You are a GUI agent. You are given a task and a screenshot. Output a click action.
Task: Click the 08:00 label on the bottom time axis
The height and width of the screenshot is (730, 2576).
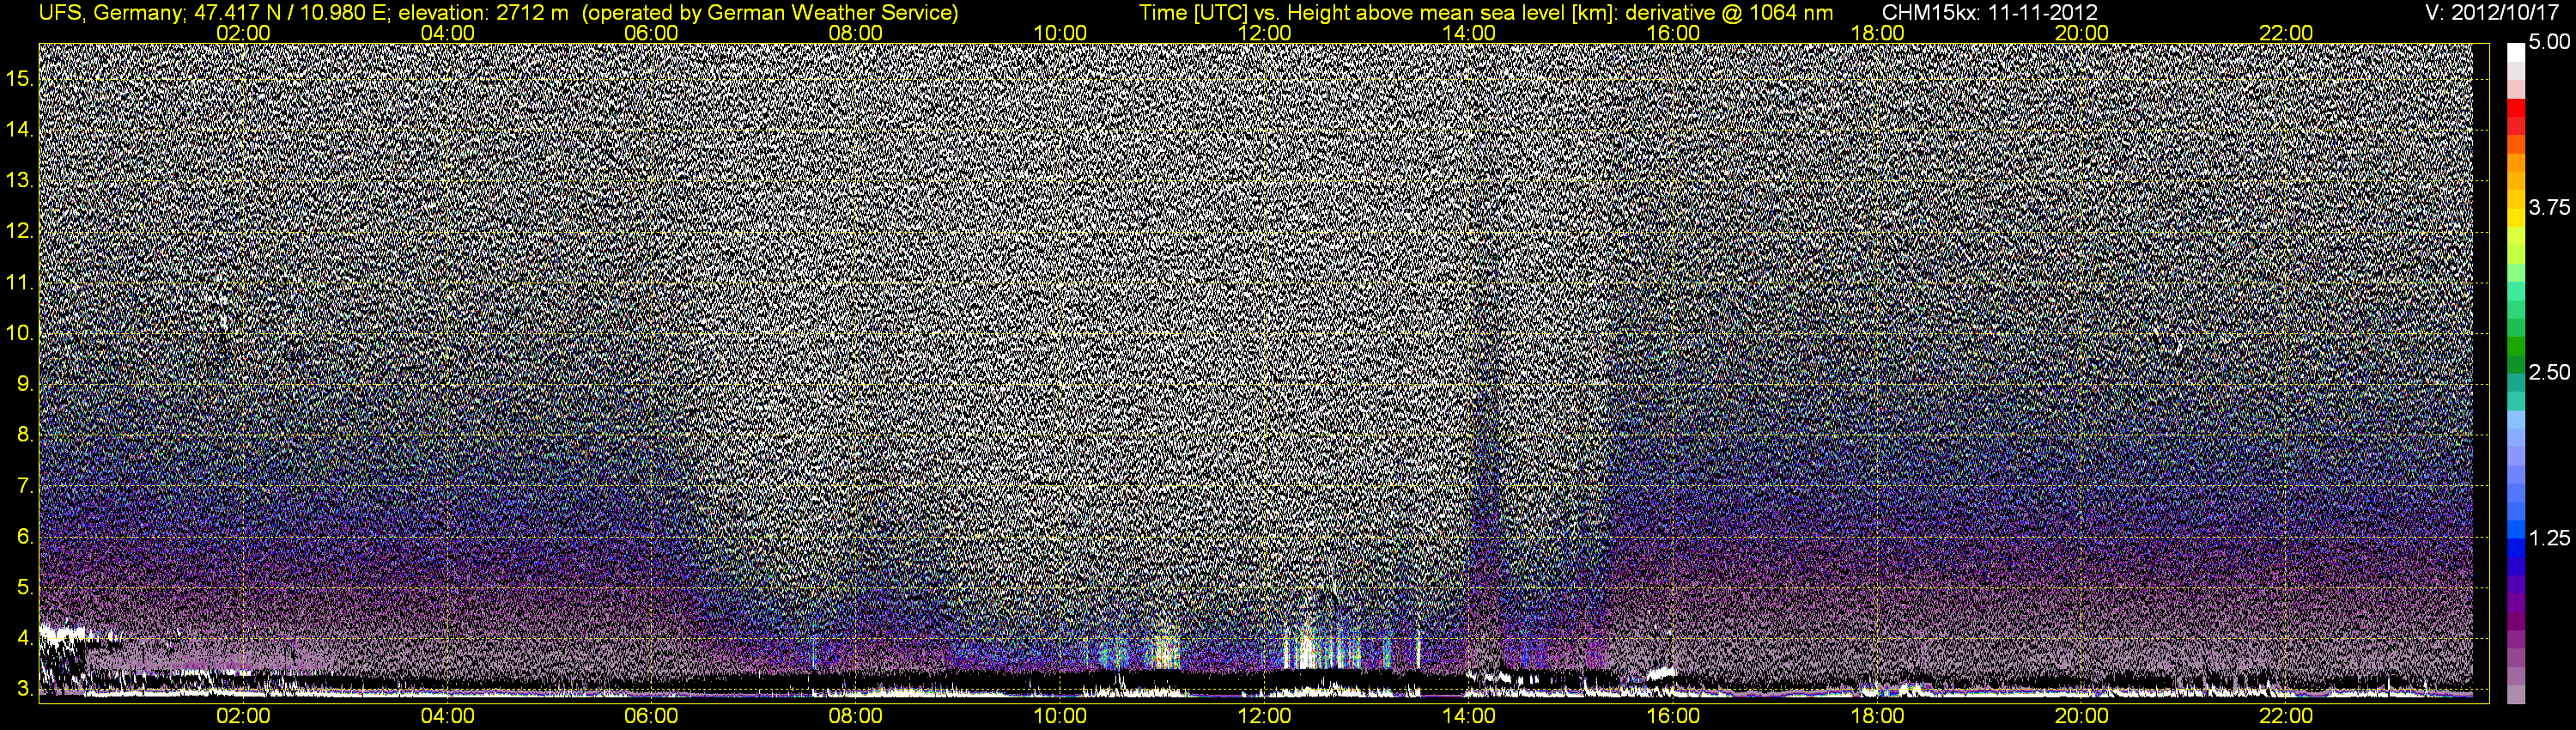click(856, 716)
